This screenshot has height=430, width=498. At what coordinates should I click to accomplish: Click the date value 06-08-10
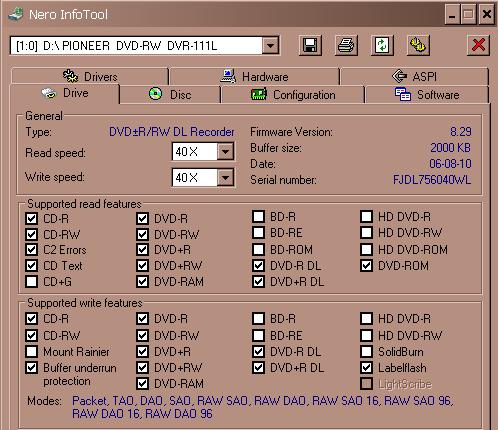coord(450,164)
